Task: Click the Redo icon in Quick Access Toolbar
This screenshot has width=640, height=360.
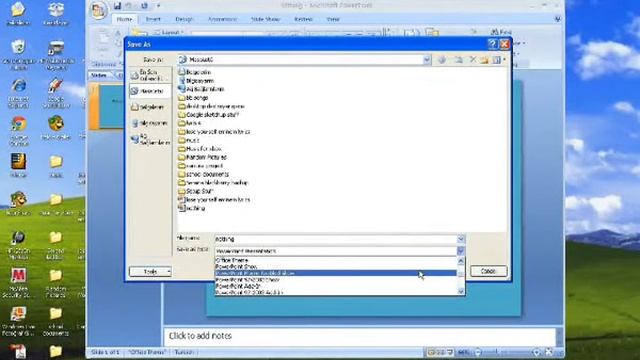Action: pos(144,6)
